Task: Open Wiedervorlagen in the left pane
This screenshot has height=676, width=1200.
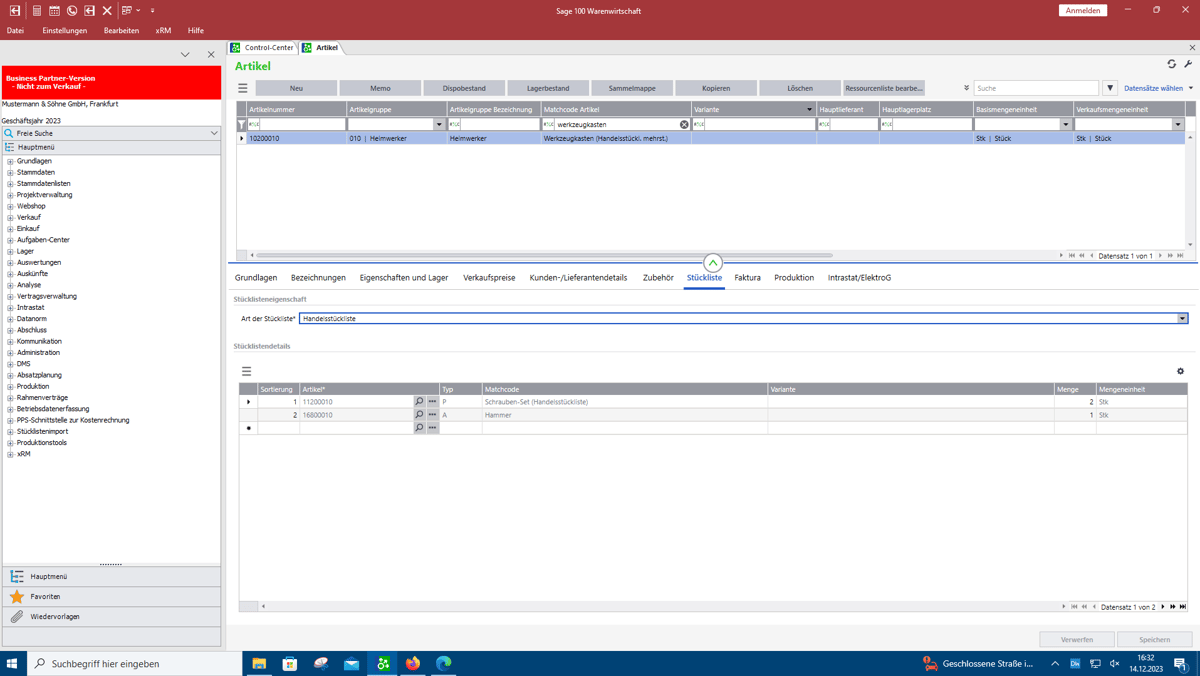Action: pyautogui.click(x=111, y=616)
